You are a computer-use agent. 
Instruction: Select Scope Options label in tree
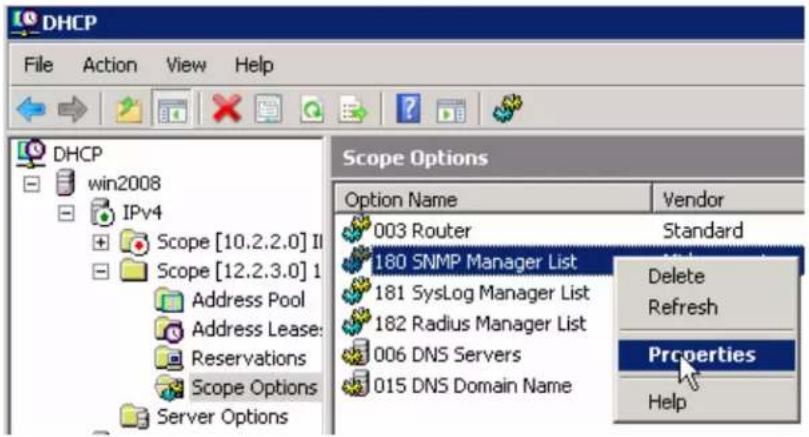(254, 387)
